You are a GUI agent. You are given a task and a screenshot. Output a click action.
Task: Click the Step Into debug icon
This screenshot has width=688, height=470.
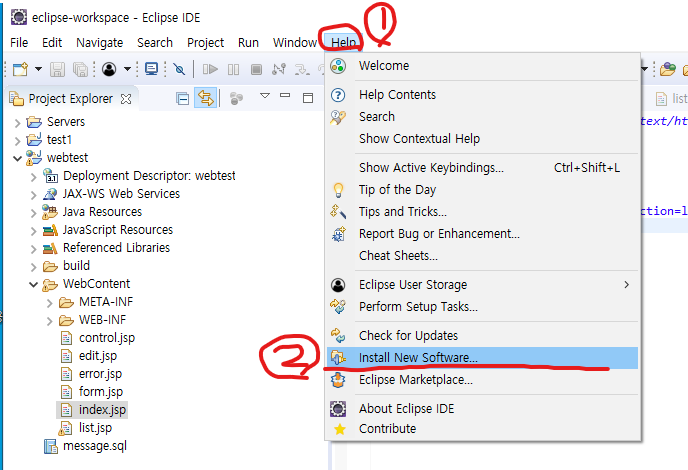coord(302,69)
